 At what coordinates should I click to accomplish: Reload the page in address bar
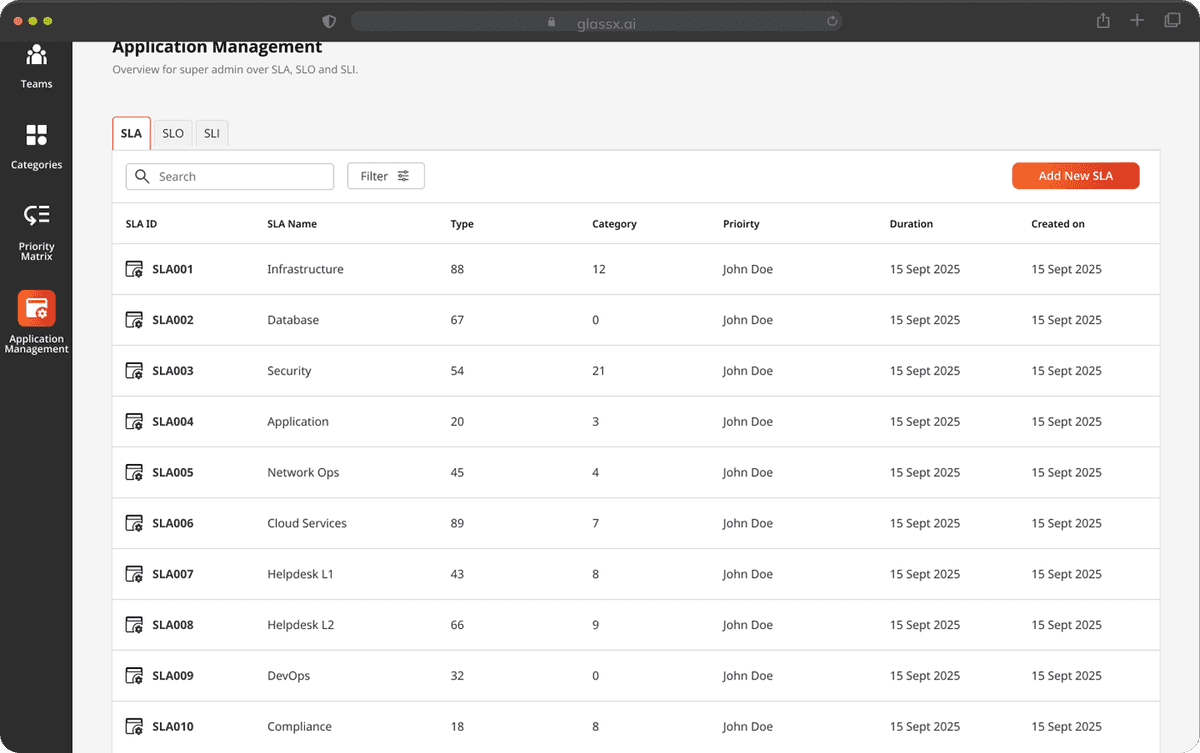tap(831, 21)
